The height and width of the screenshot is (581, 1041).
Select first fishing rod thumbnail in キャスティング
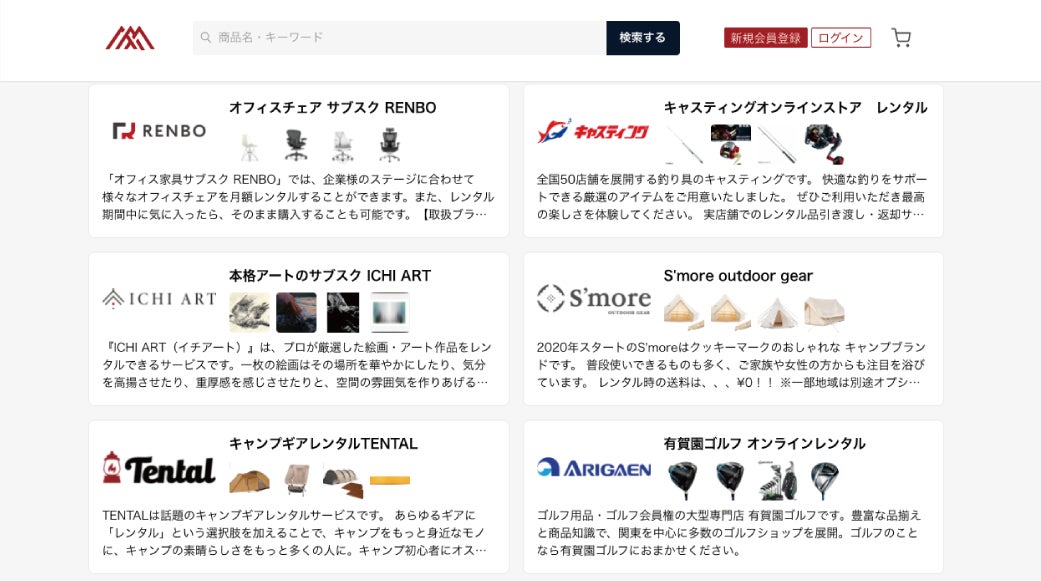click(x=684, y=145)
